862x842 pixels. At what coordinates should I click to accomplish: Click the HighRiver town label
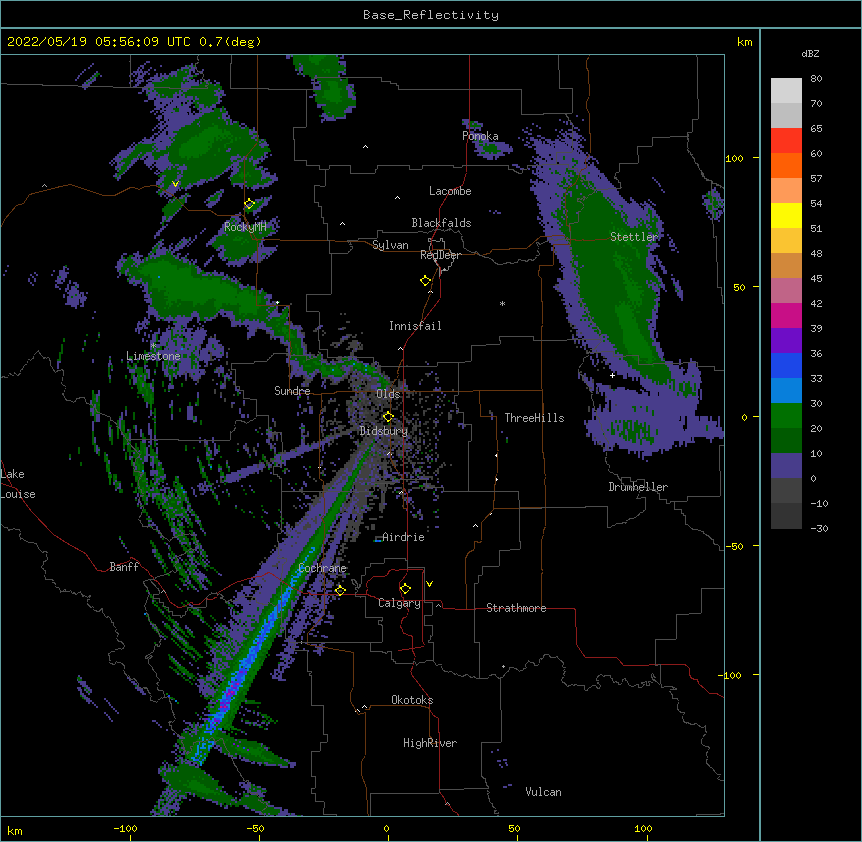click(430, 743)
